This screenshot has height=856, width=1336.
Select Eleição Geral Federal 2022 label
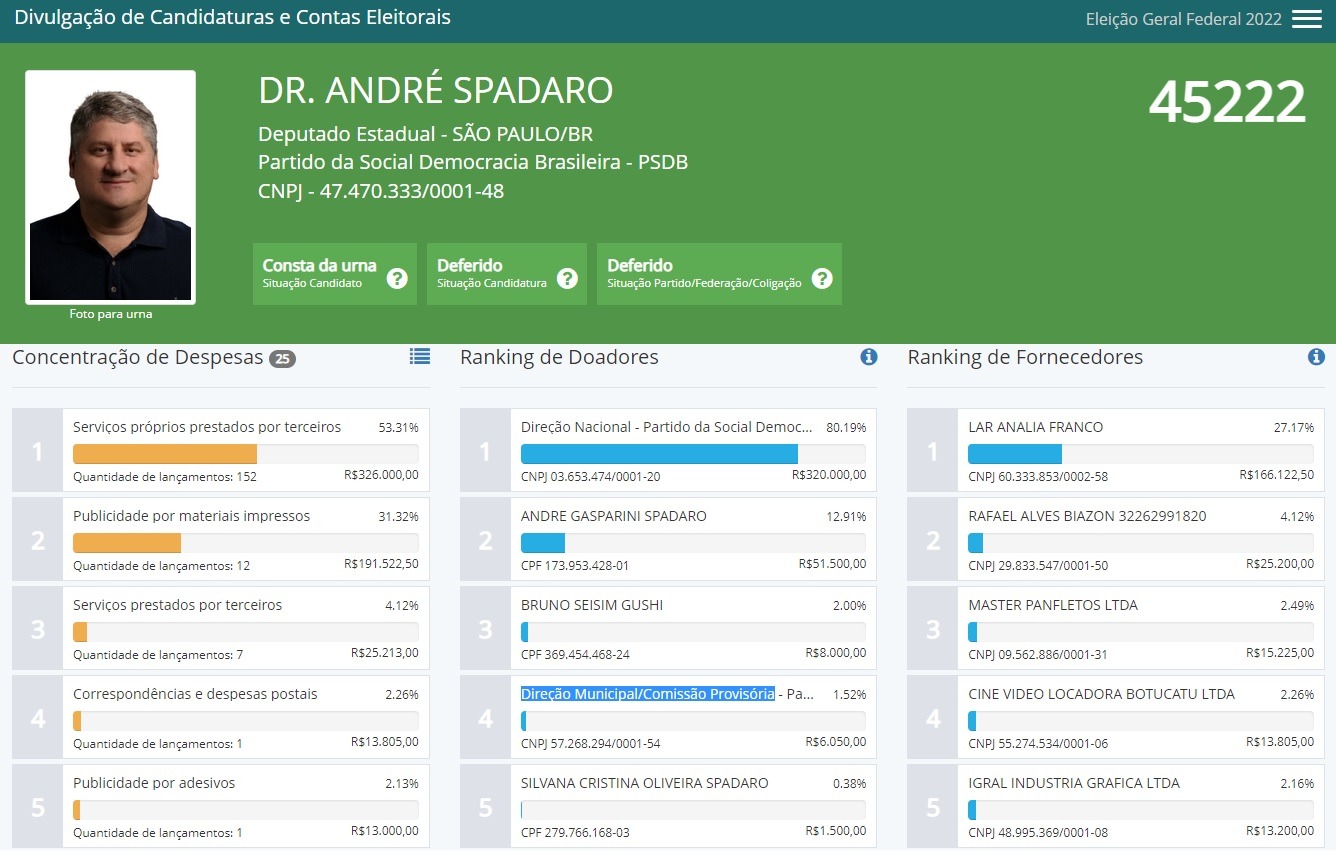pyautogui.click(x=1183, y=20)
